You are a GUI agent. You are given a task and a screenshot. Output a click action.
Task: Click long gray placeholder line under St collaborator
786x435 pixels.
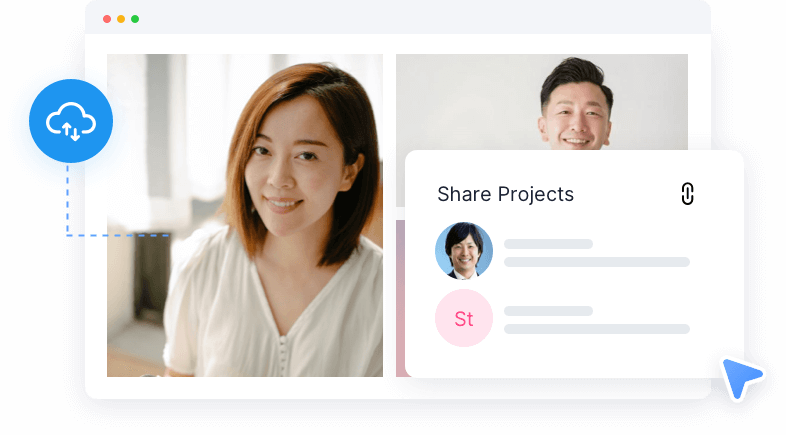coord(597,329)
